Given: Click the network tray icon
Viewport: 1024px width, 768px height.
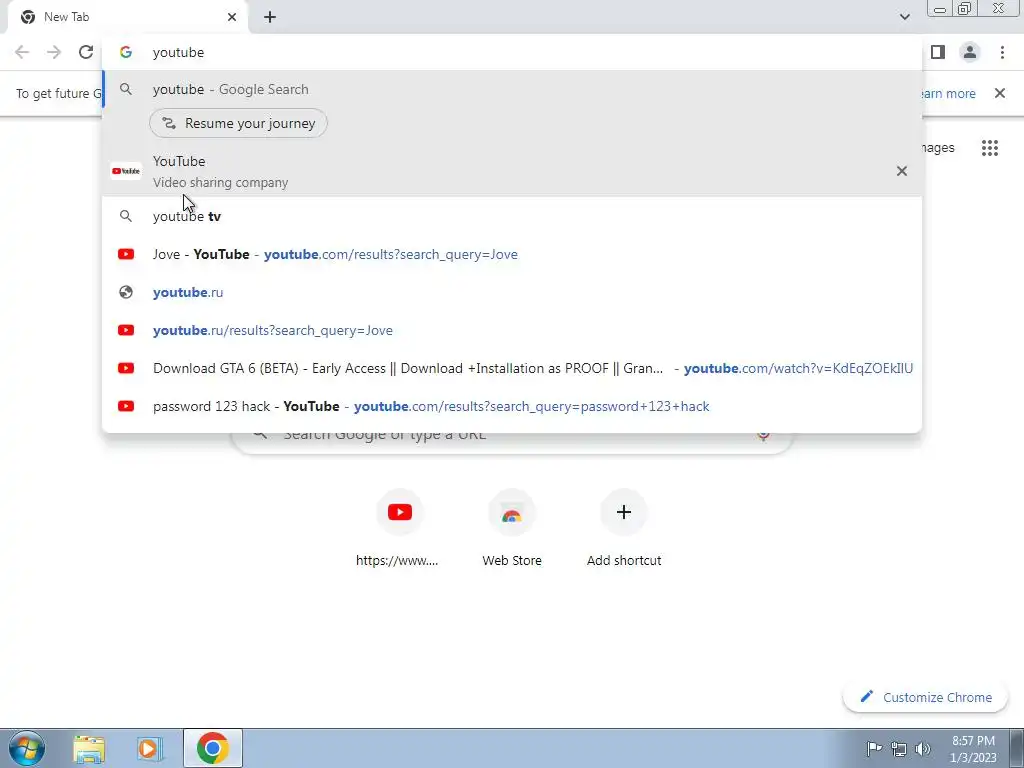Looking at the screenshot, I should (x=899, y=749).
